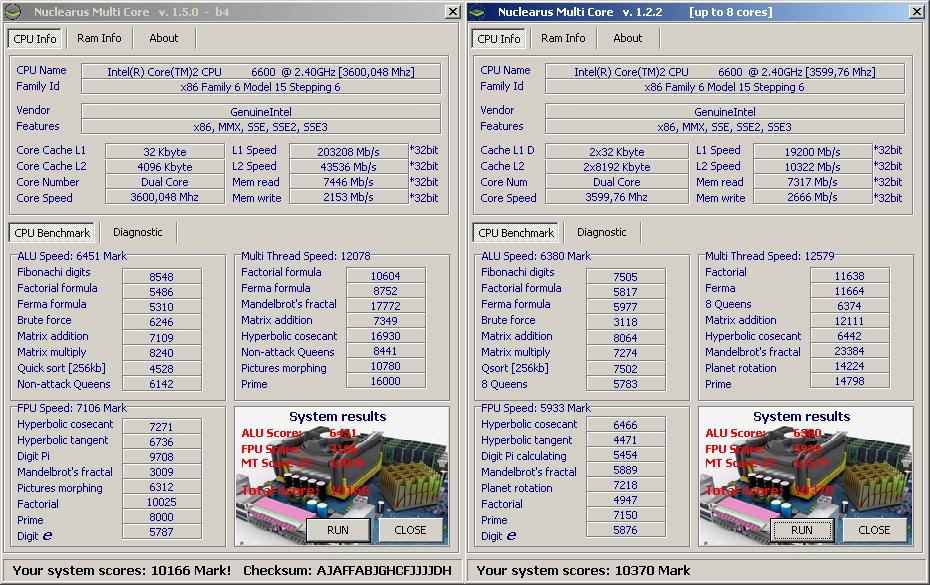Click Qsort [256kb] score "7502"
This screenshot has height=585, width=930.
626,368
